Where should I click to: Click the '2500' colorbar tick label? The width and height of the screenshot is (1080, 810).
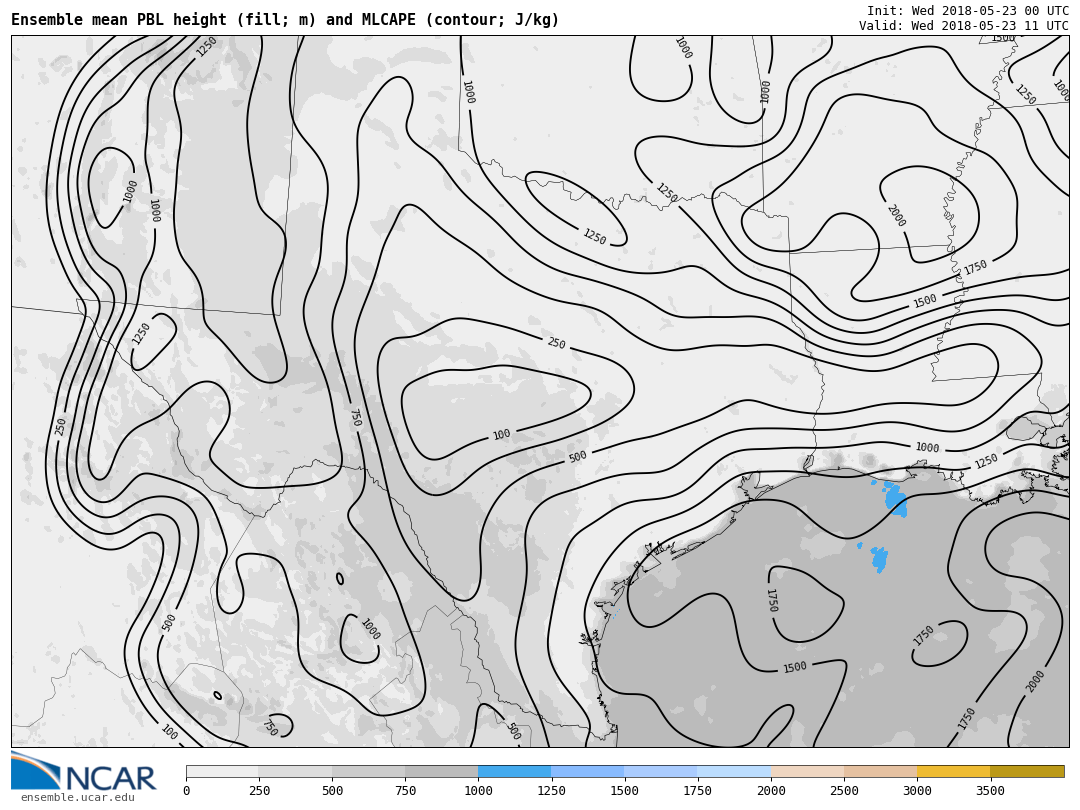(844, 791)
